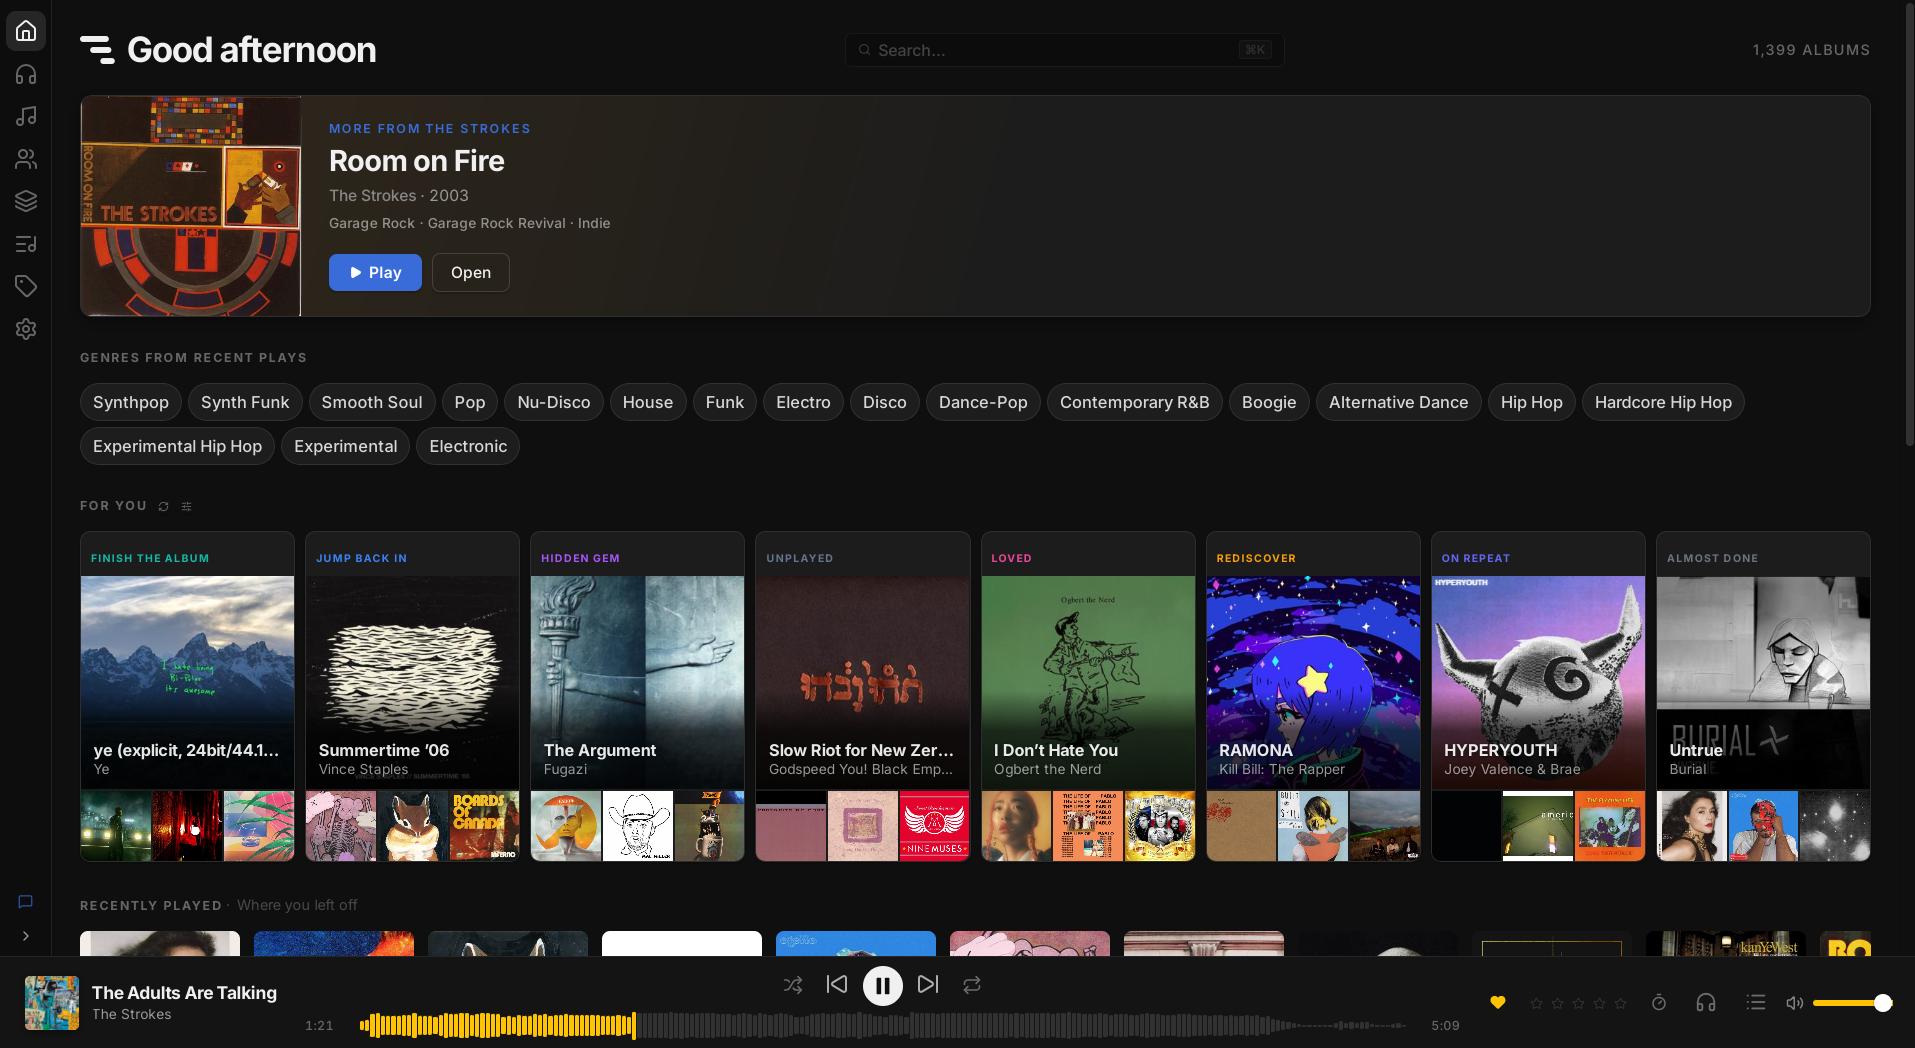Open the play queue list icon

[1756, 1003]
